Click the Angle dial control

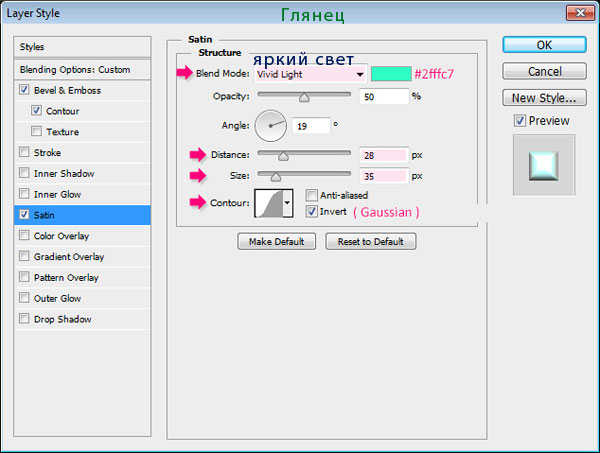(x=271, y=126)
